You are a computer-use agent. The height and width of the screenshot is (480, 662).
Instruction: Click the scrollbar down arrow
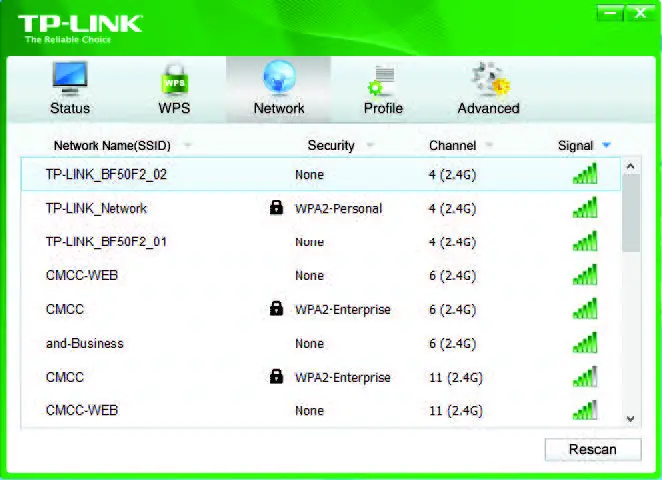(x=631, y=419)
